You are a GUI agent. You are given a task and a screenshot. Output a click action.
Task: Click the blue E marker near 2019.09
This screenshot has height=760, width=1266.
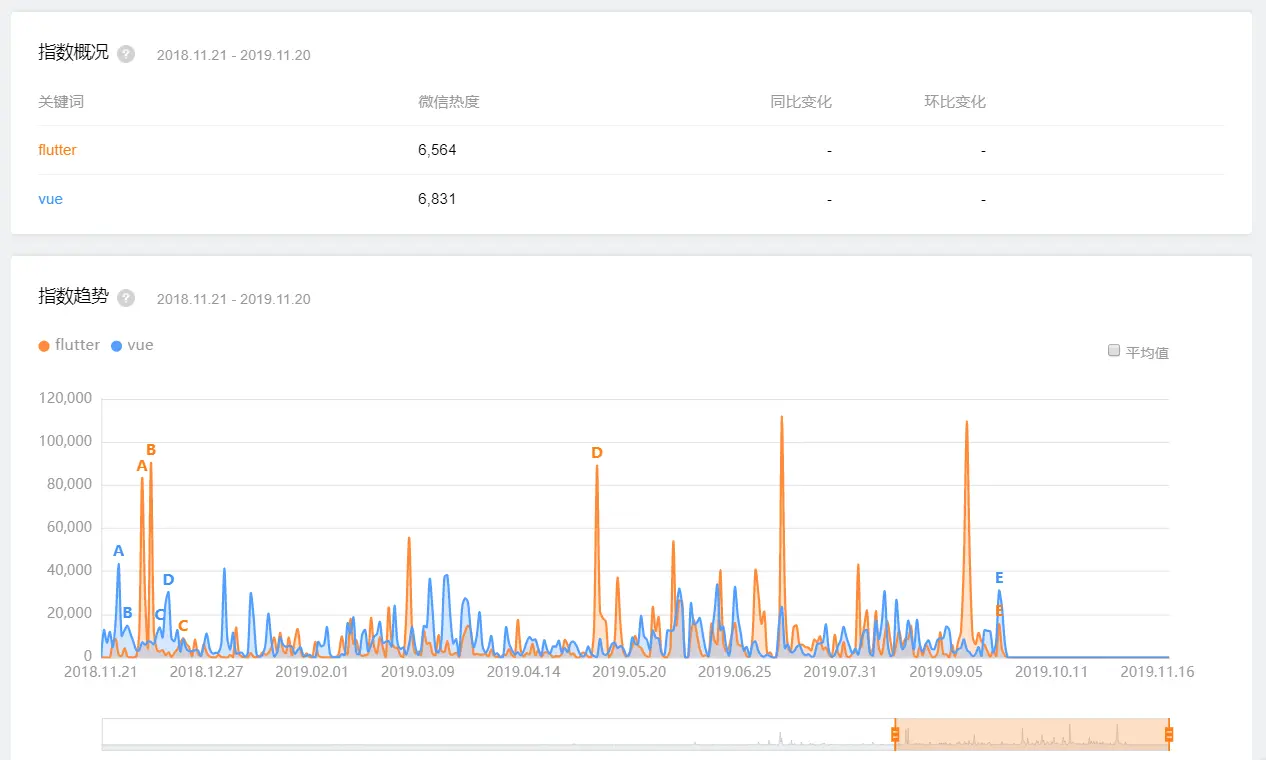(x=999, y=578)
